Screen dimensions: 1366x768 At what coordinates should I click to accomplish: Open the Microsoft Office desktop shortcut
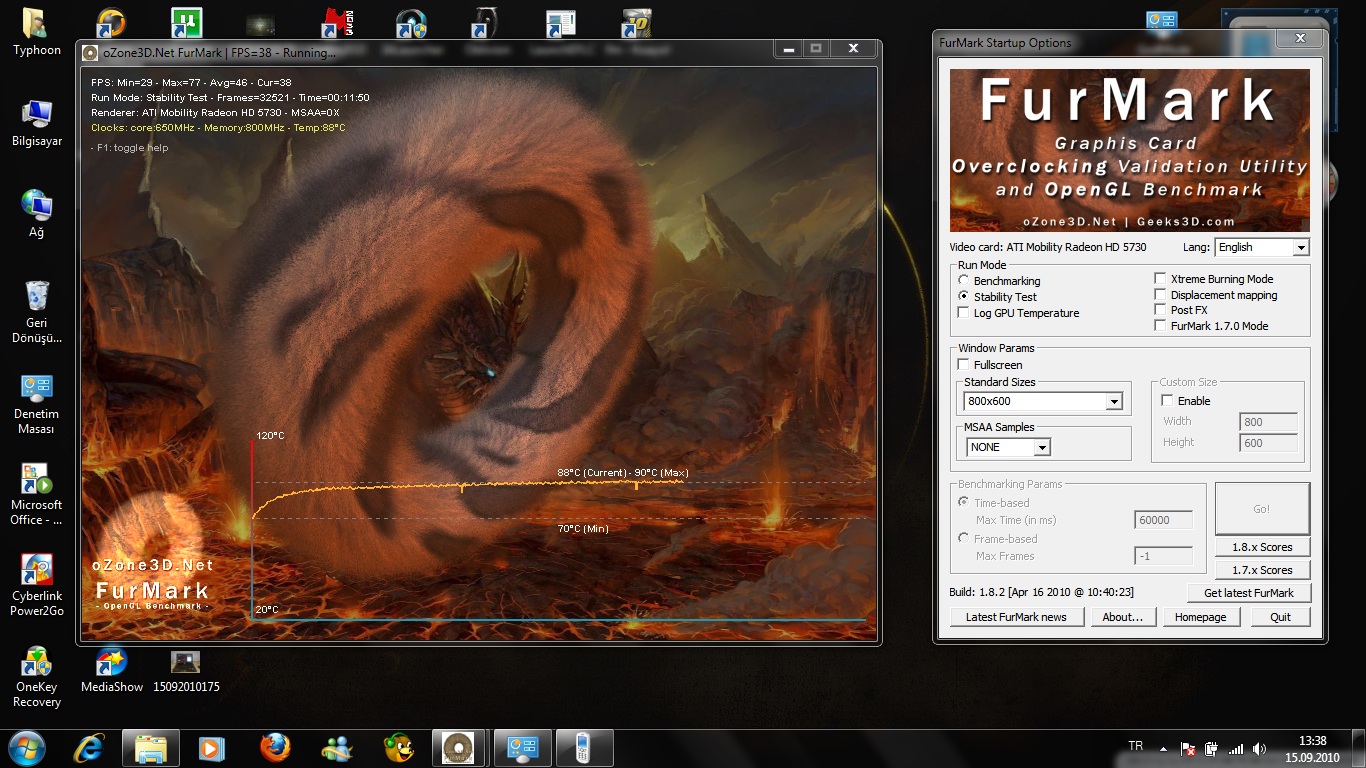tap(36, 495)
